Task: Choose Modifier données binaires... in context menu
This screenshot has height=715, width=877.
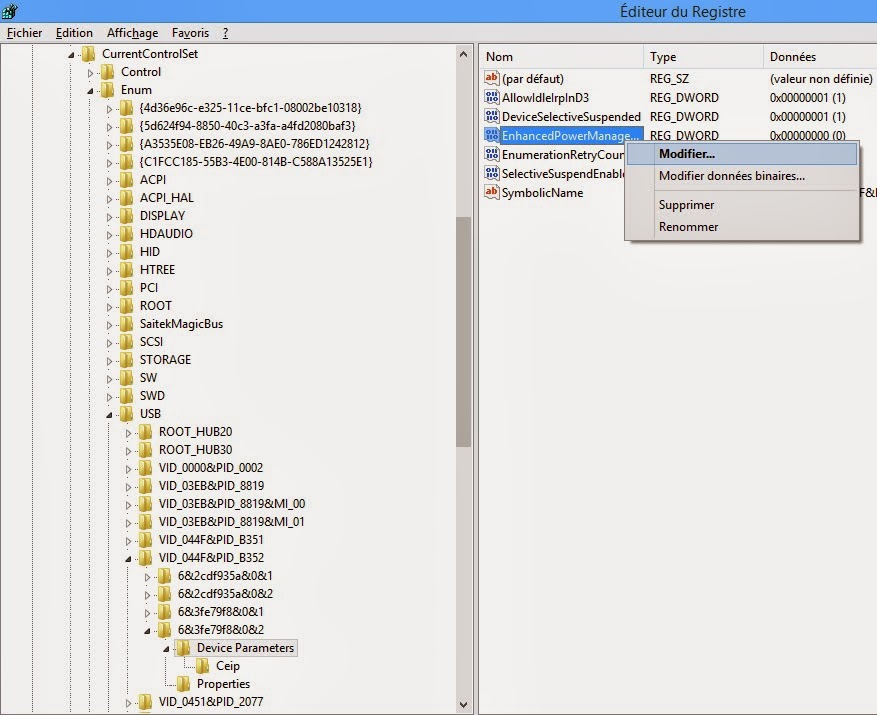Action: 742,176
